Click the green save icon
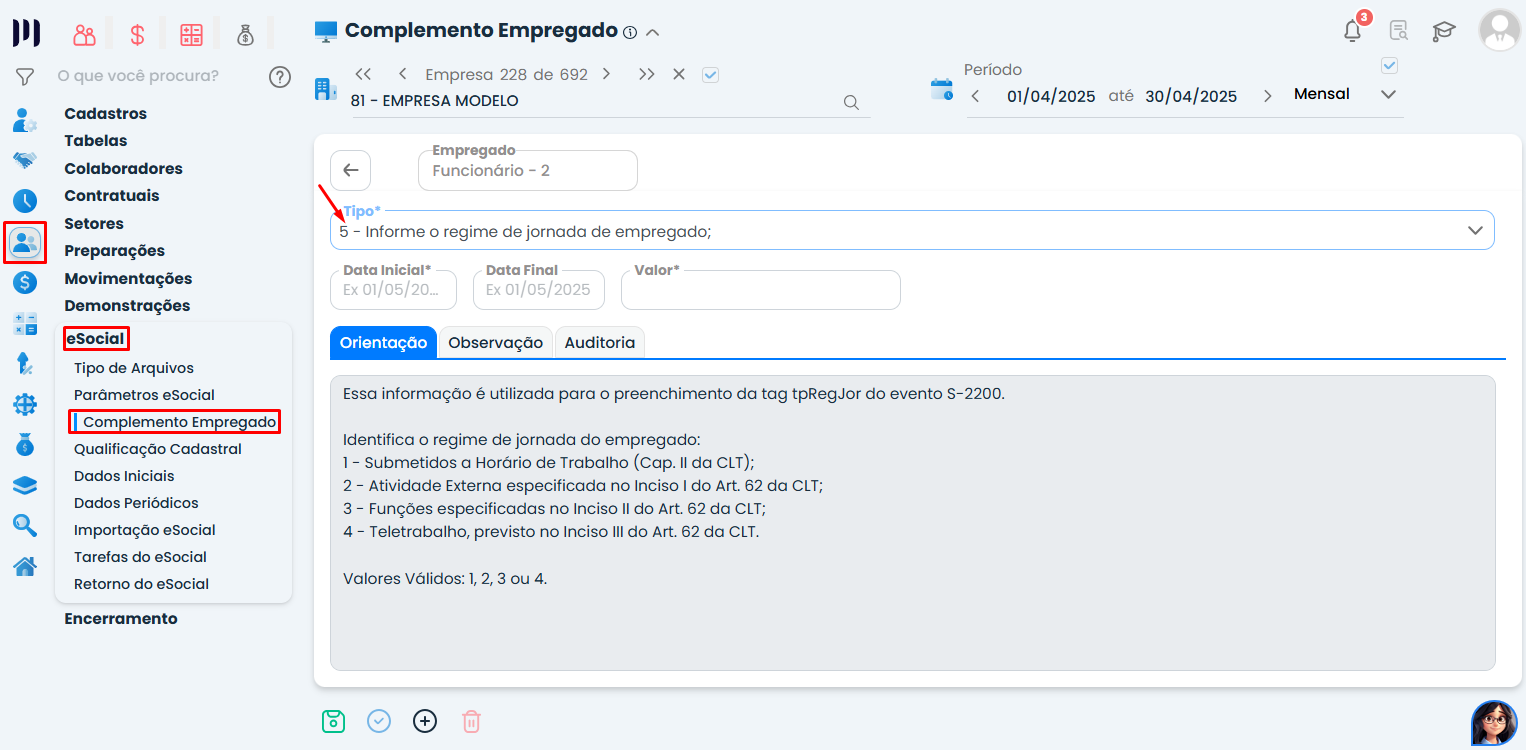Image resolution: width=1526 pixels, height=750 pixels. pyautogui.click(x=333, y=721)
